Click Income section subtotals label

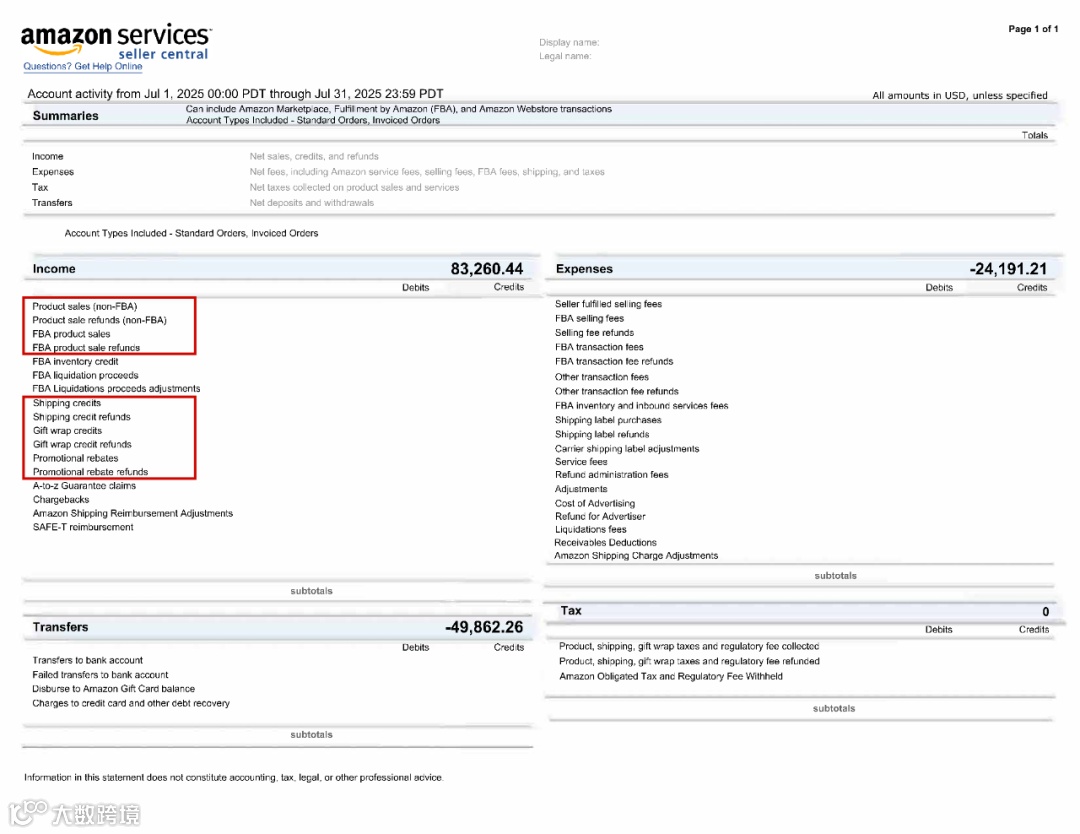pyautogui.click(x=311, y=591)
